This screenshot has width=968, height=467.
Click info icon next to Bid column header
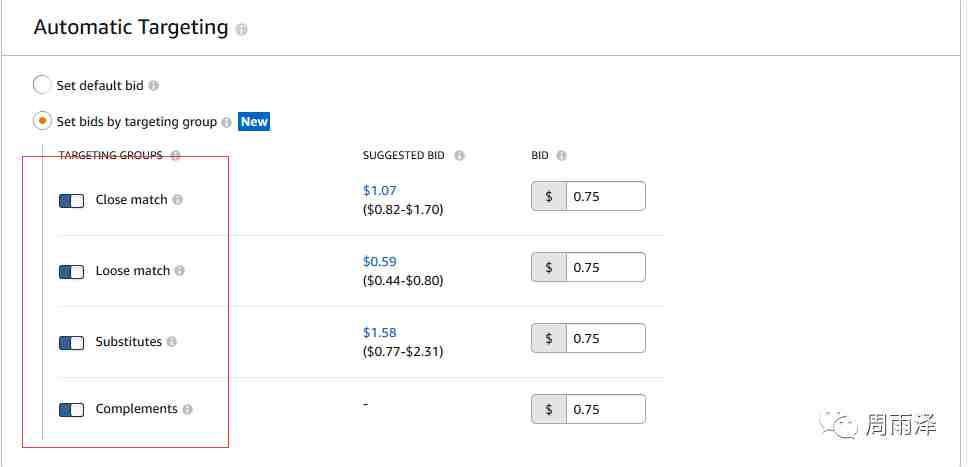(561, 156)
